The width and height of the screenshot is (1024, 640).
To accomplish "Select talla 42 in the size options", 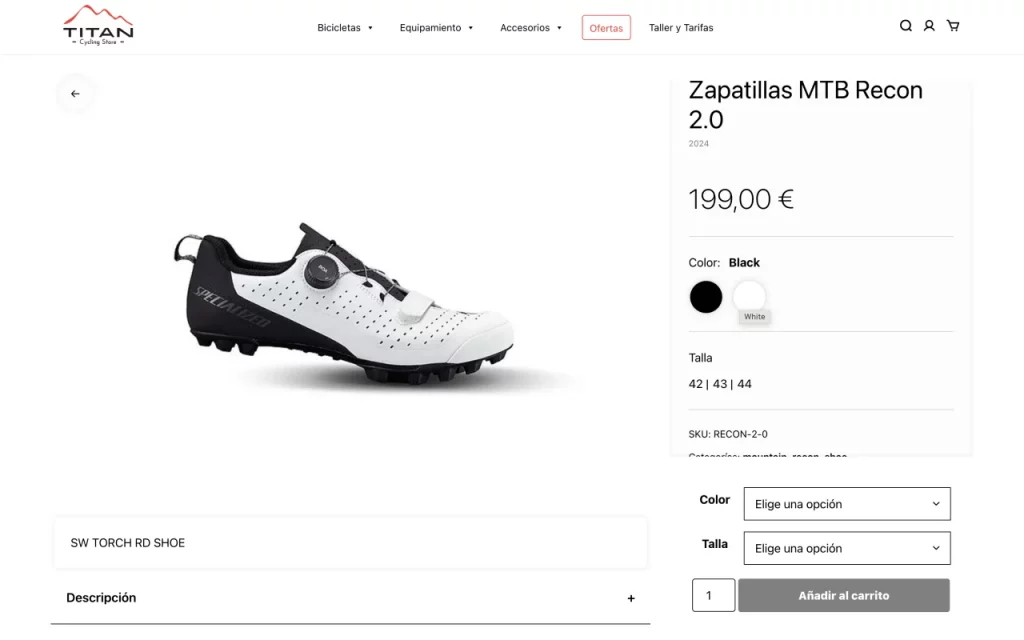I will click(696, 383).
